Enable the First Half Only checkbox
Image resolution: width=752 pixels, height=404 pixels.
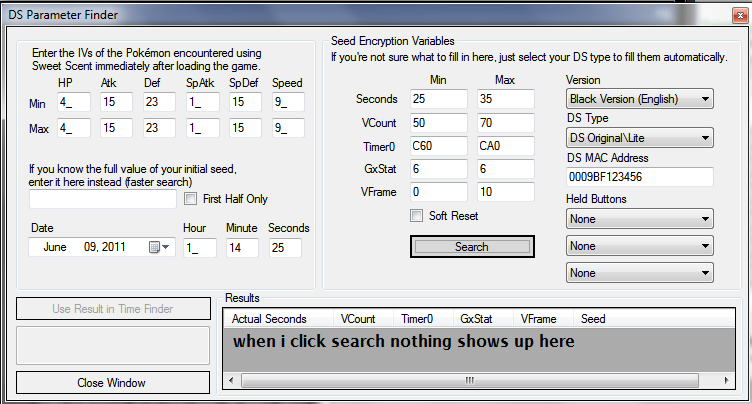pos(192,198)
